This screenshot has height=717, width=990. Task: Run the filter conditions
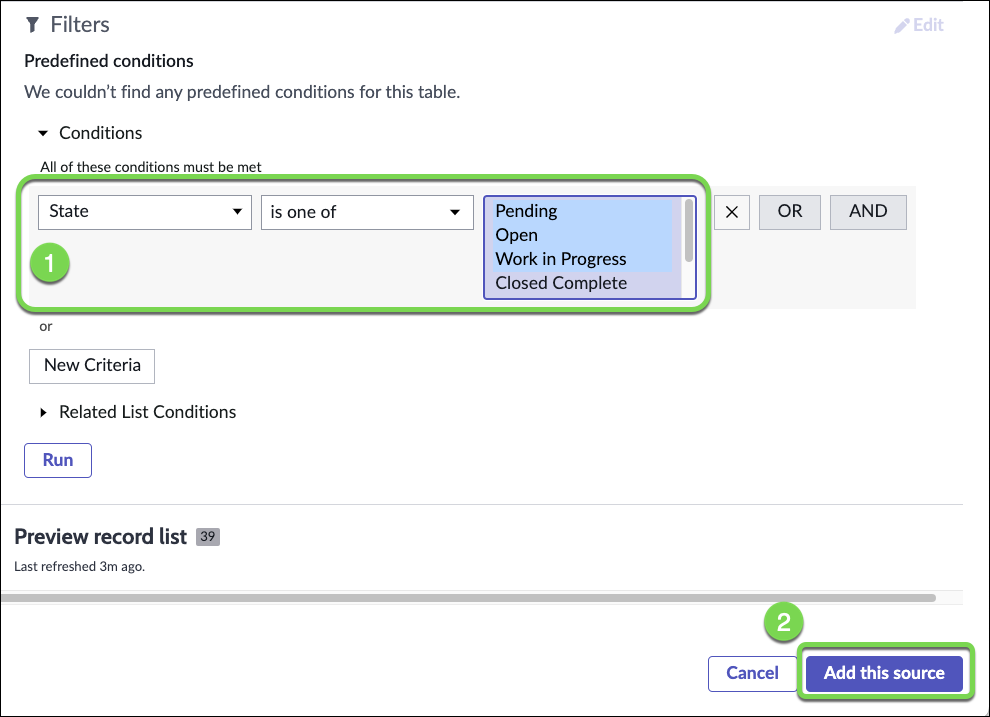coord(58,460)
